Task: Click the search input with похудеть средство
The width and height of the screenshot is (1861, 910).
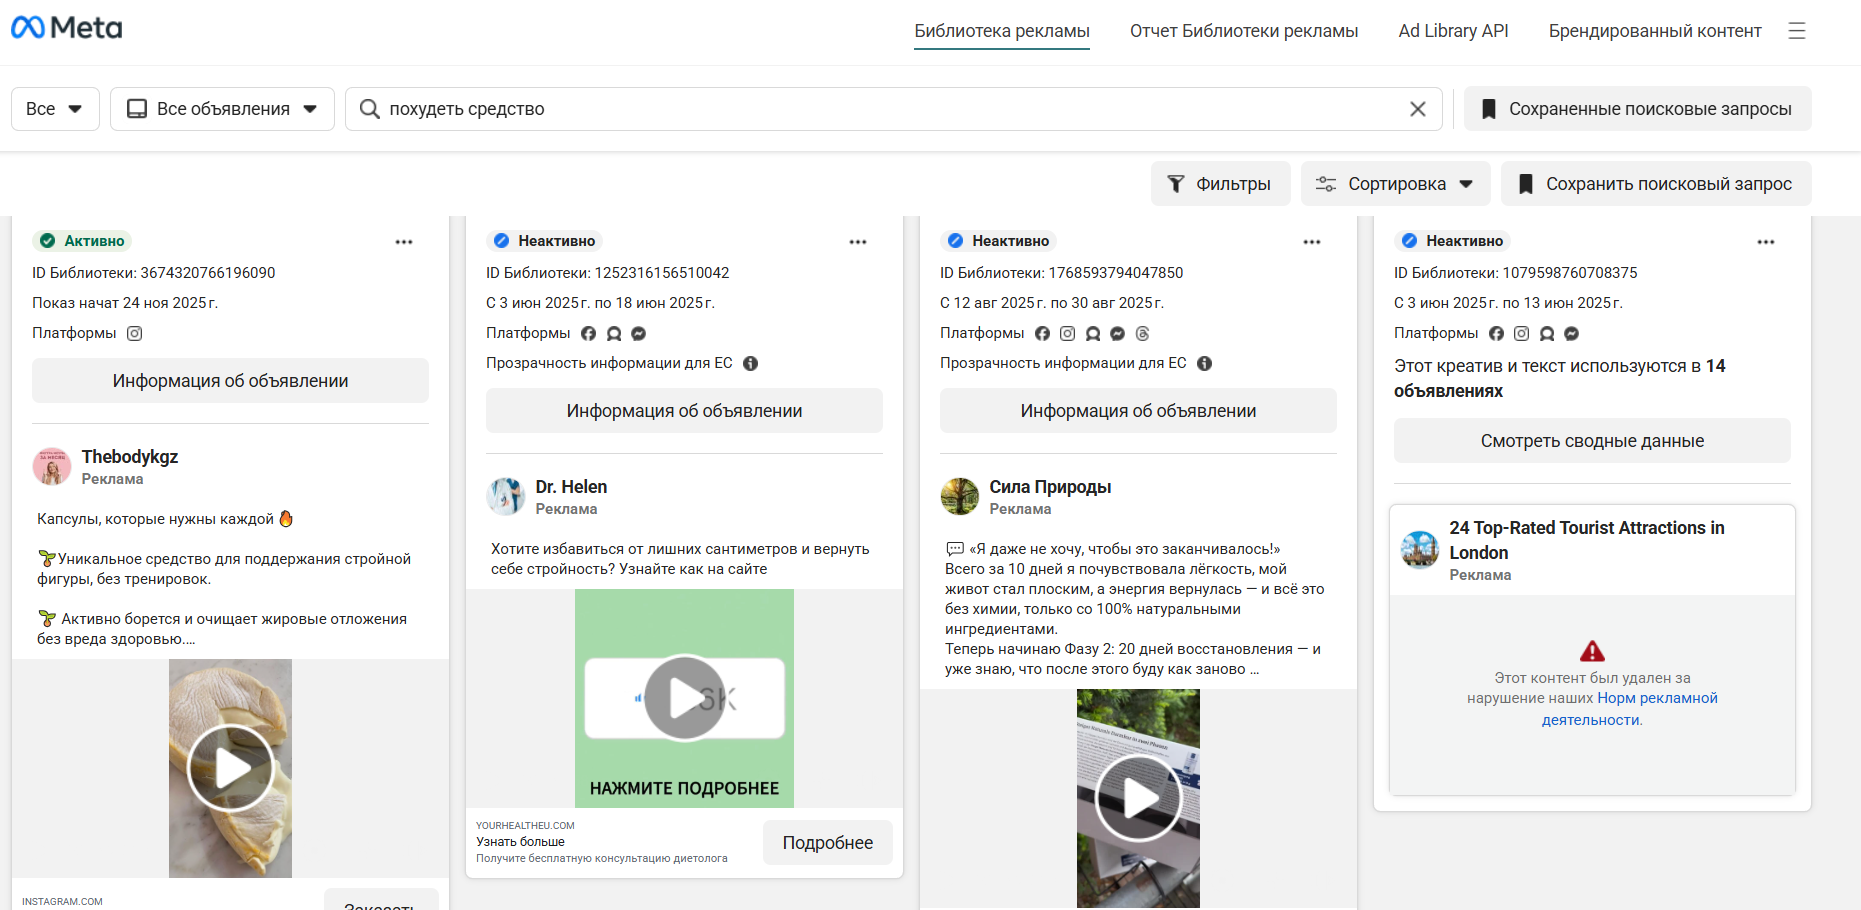Action: coord(880,109)
